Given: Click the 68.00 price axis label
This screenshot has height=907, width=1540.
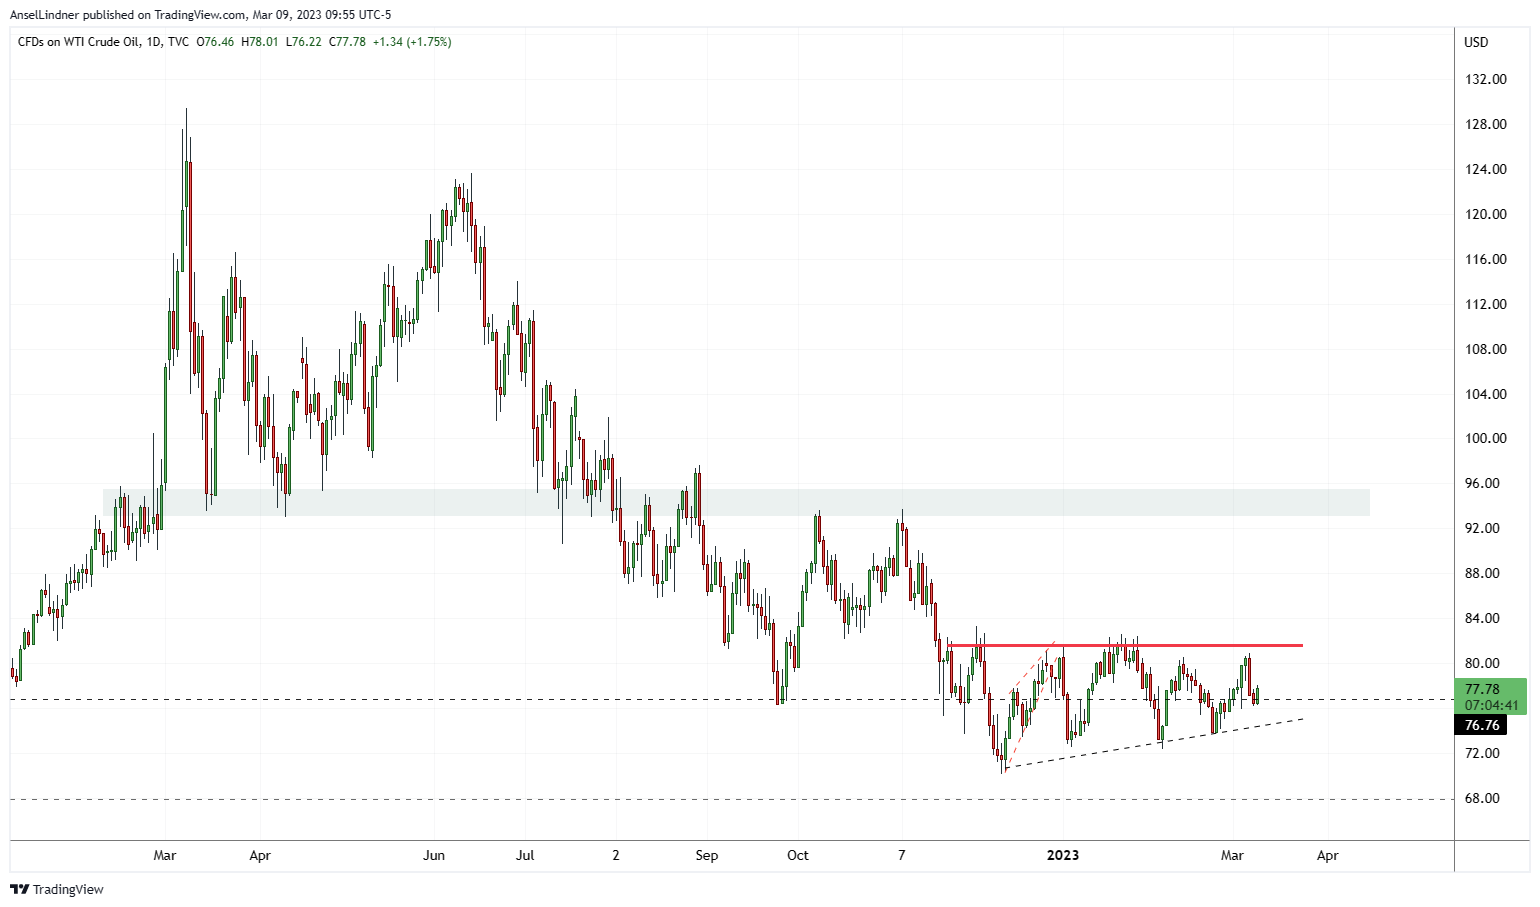Looking at the screenshot, I should click(1482, 798).
